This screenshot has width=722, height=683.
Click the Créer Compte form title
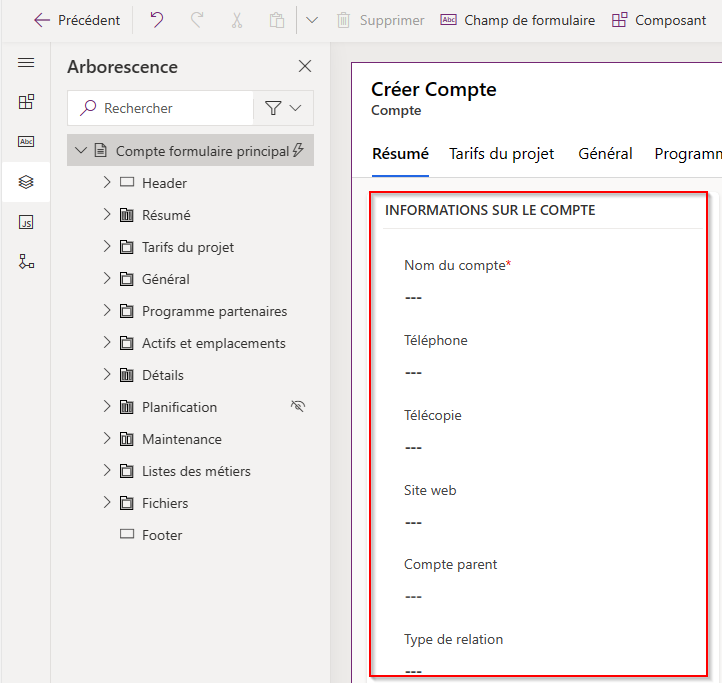click(434, 89)
